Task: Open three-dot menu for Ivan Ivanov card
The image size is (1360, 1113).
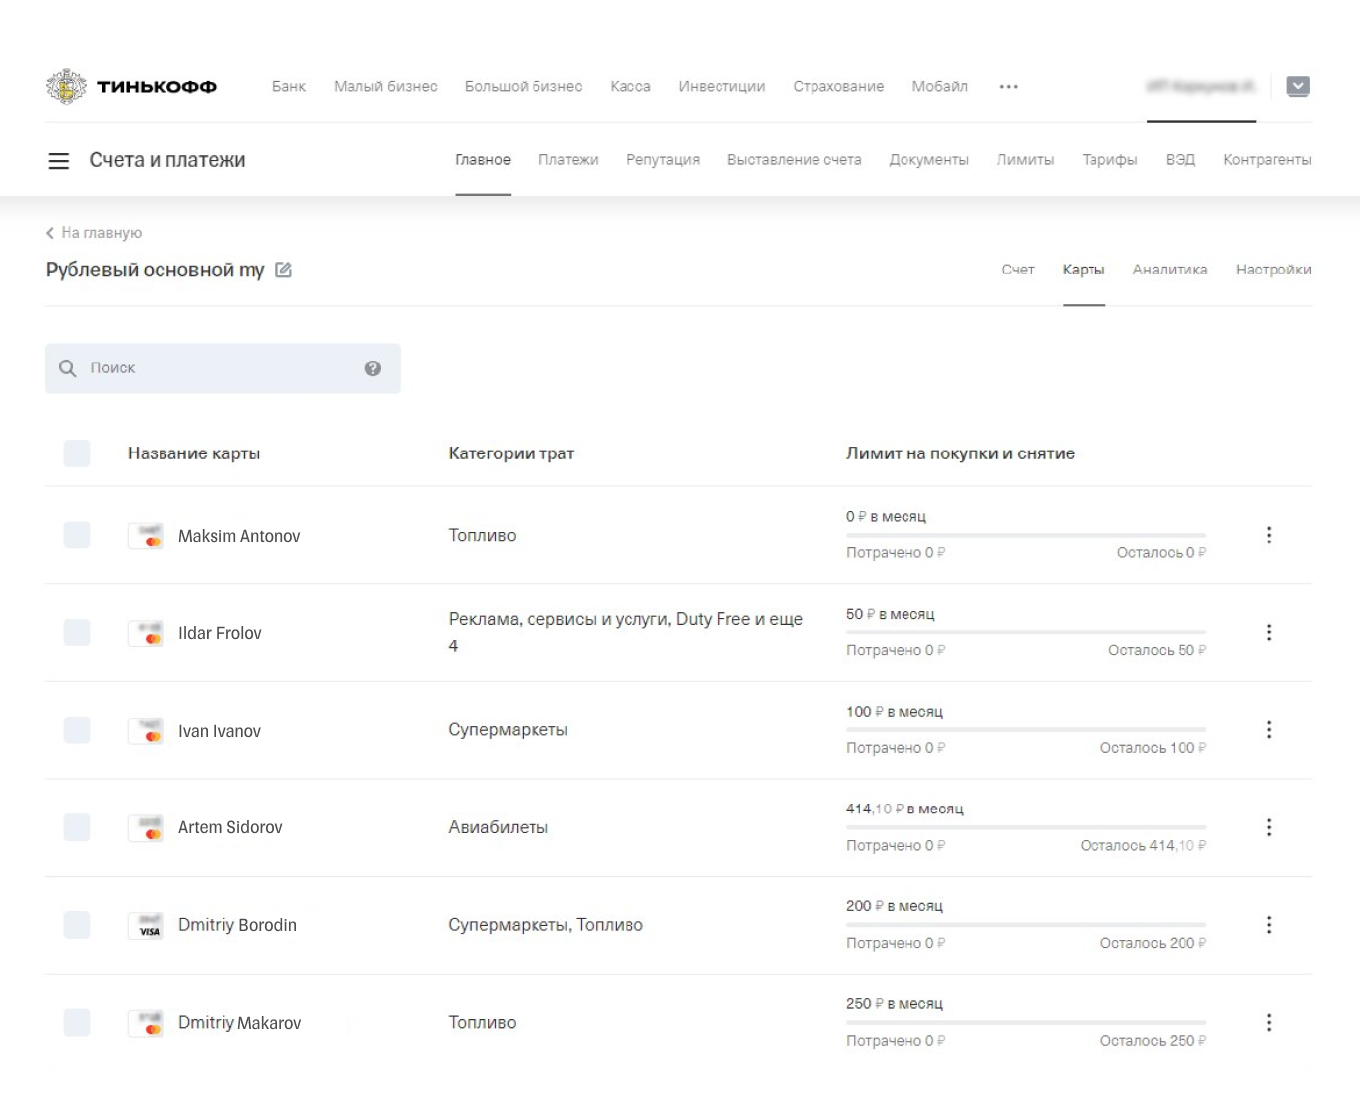Action: 1269,730
